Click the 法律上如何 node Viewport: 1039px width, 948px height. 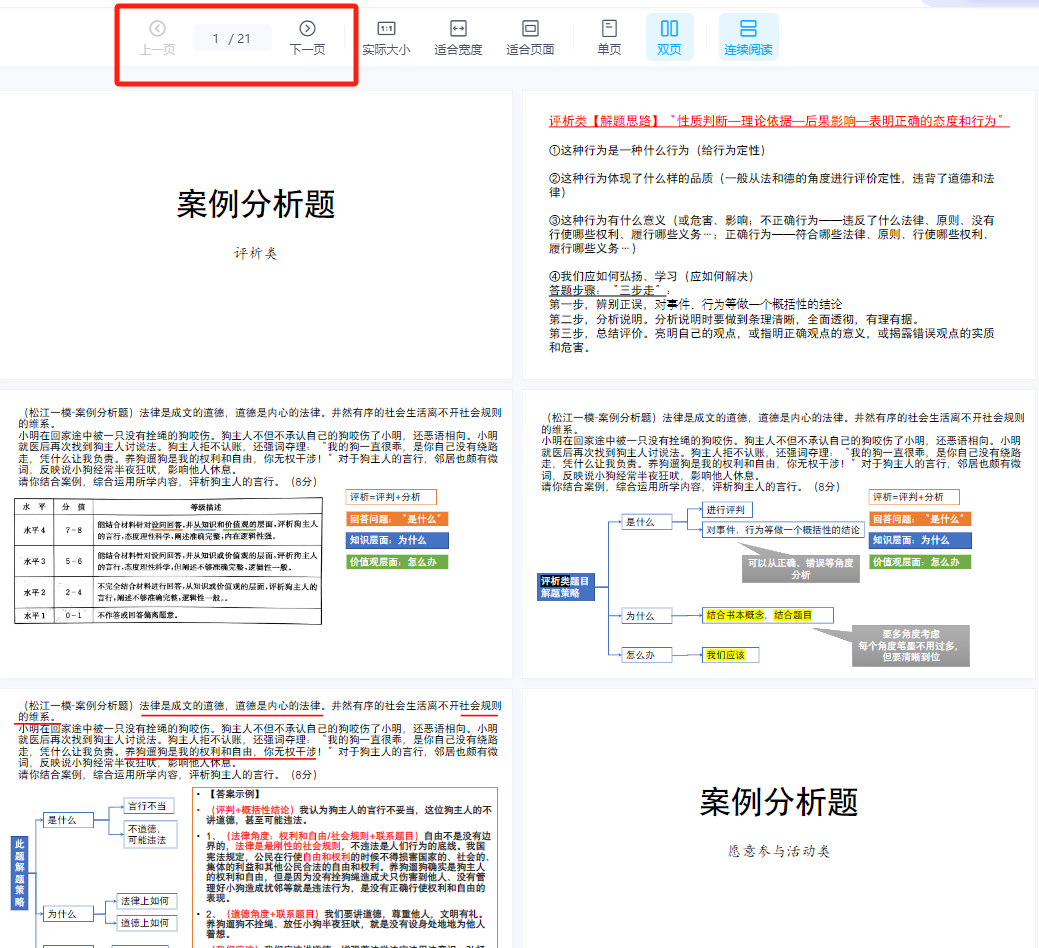coord(146,900)
